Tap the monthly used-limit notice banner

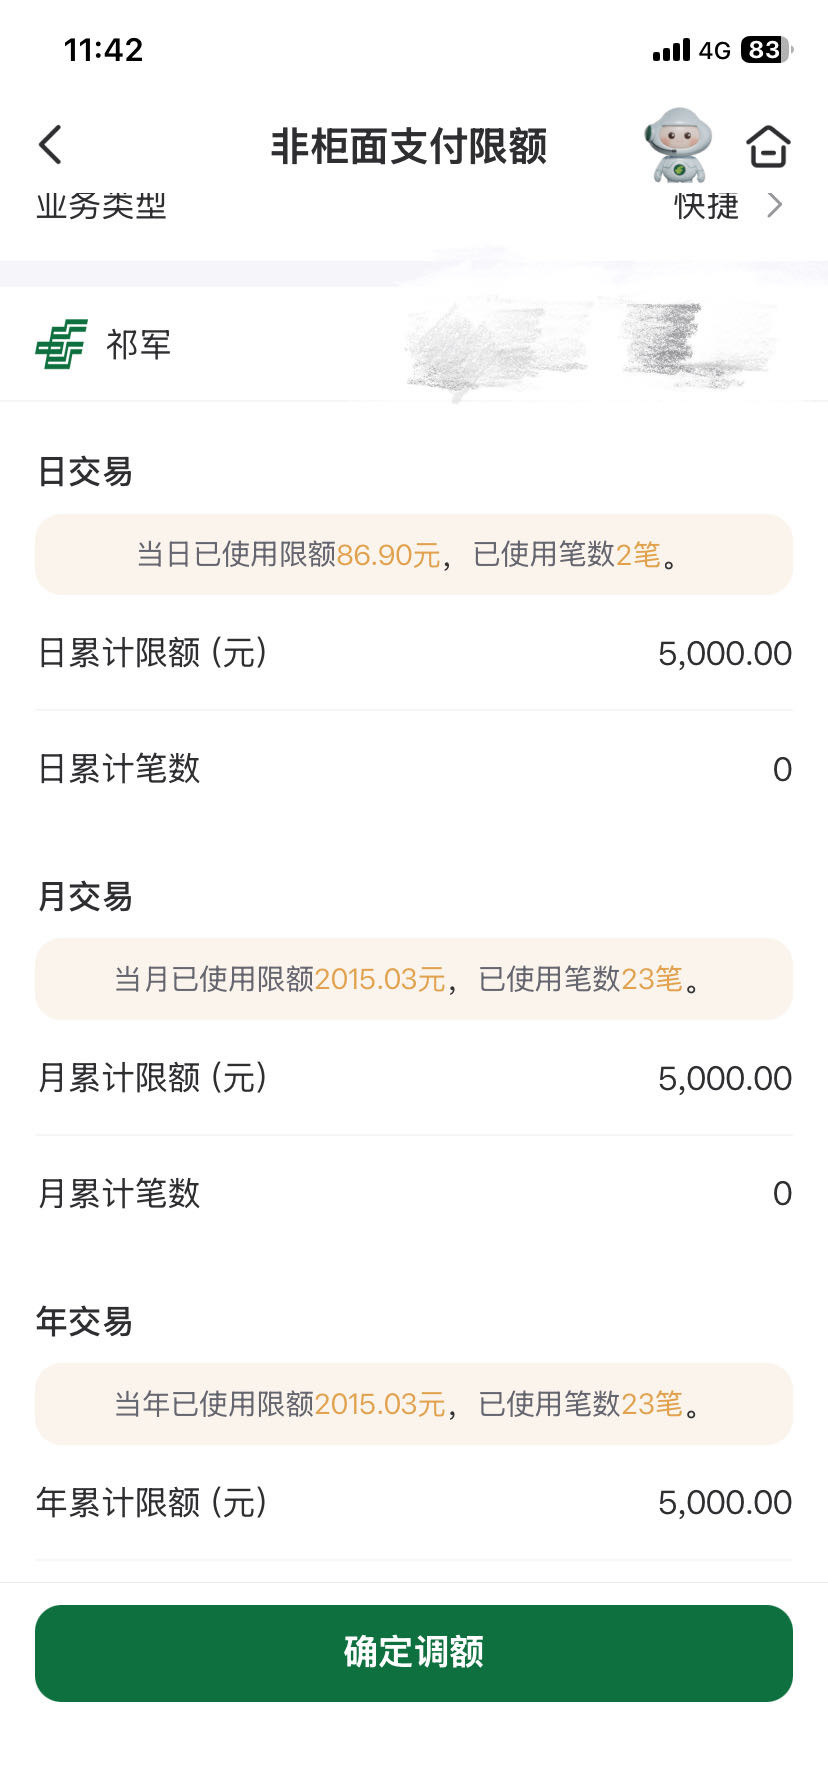click(414, 979)
